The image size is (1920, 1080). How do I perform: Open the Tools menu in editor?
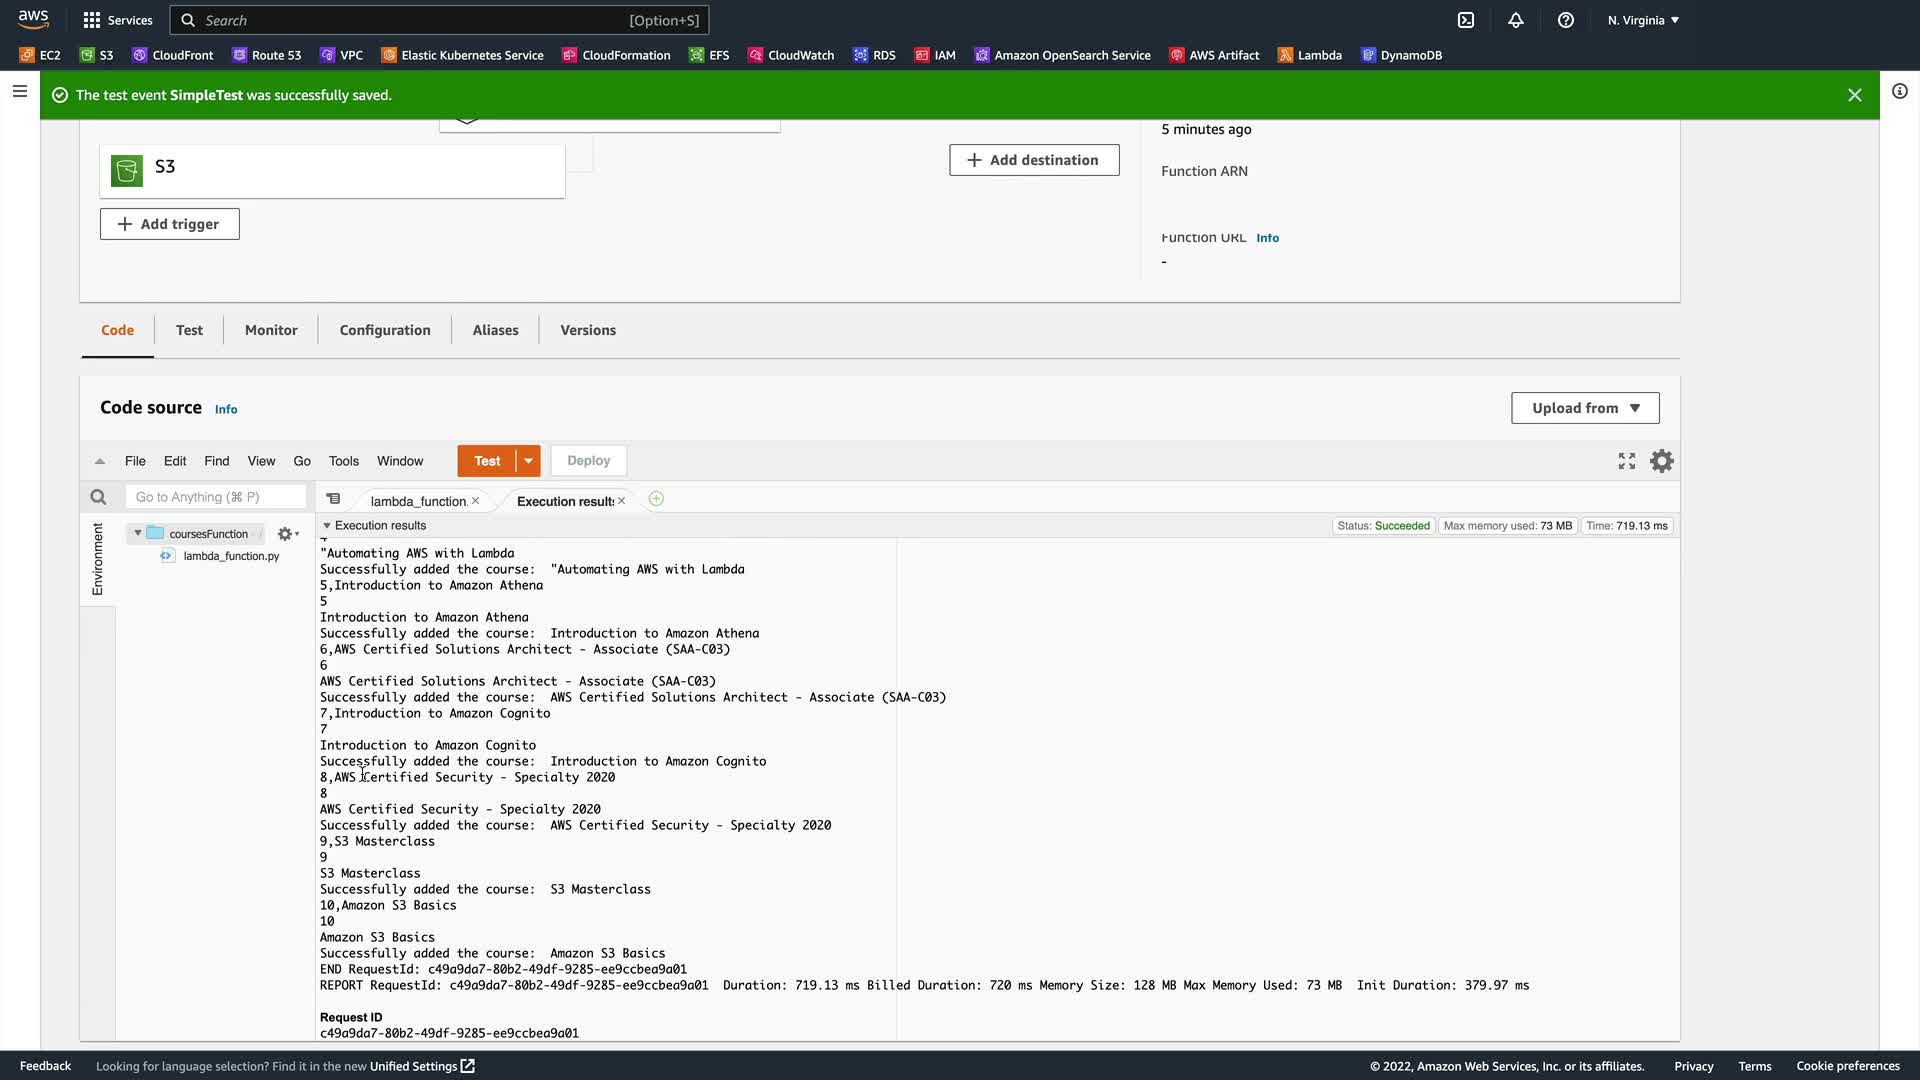(343, 461)
